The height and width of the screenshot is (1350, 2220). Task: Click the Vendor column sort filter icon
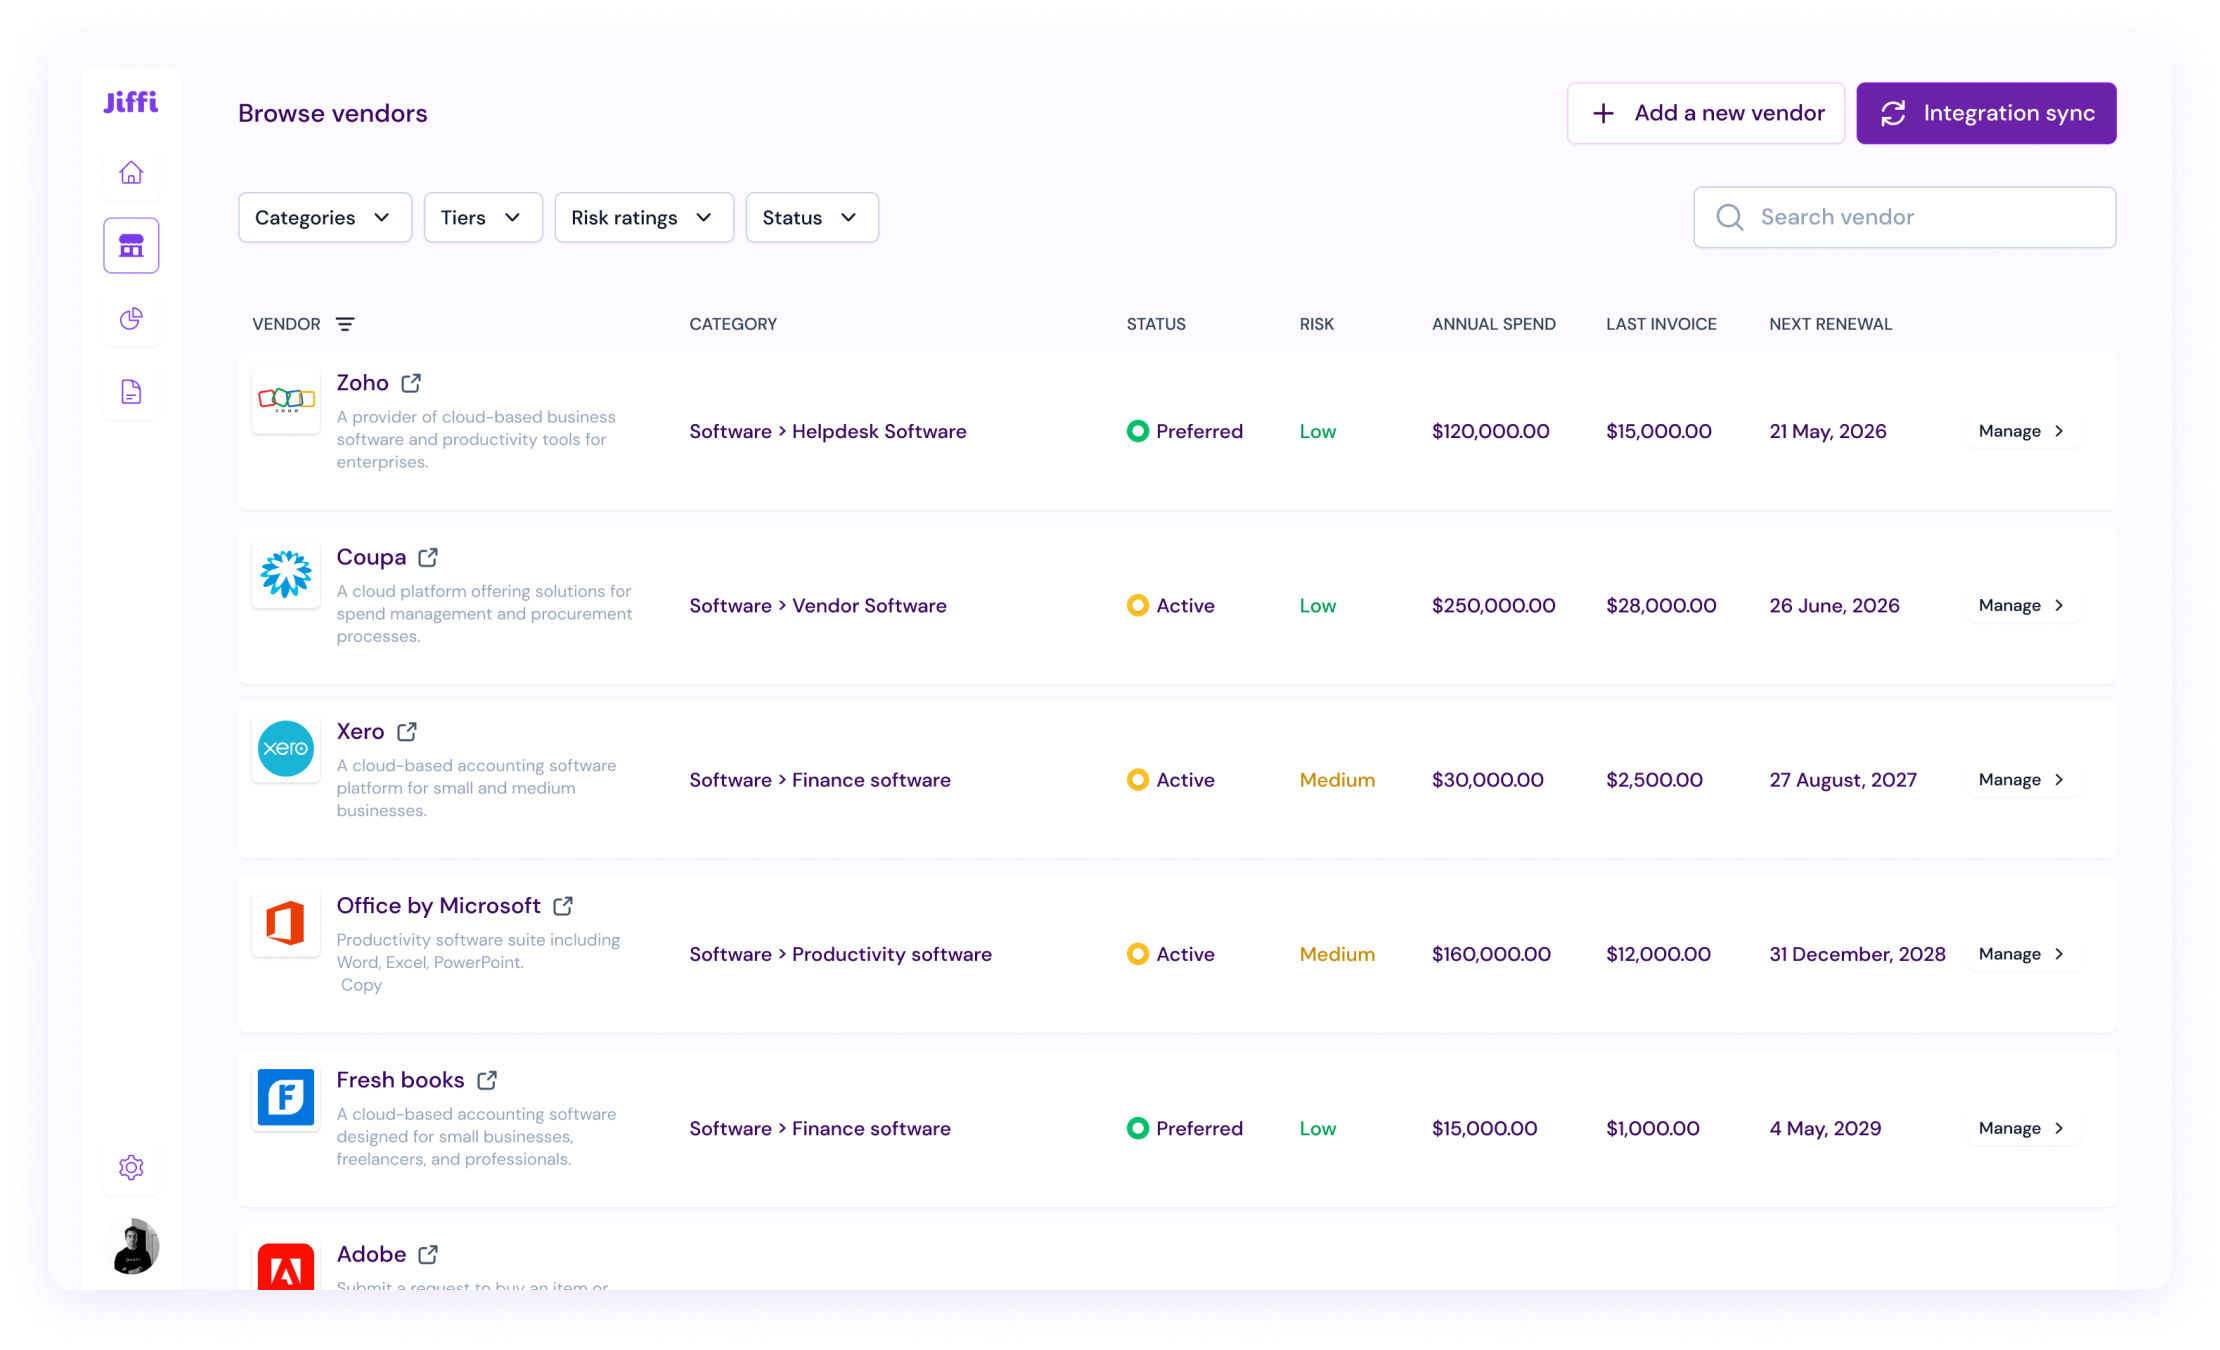(x=345, y=324)
